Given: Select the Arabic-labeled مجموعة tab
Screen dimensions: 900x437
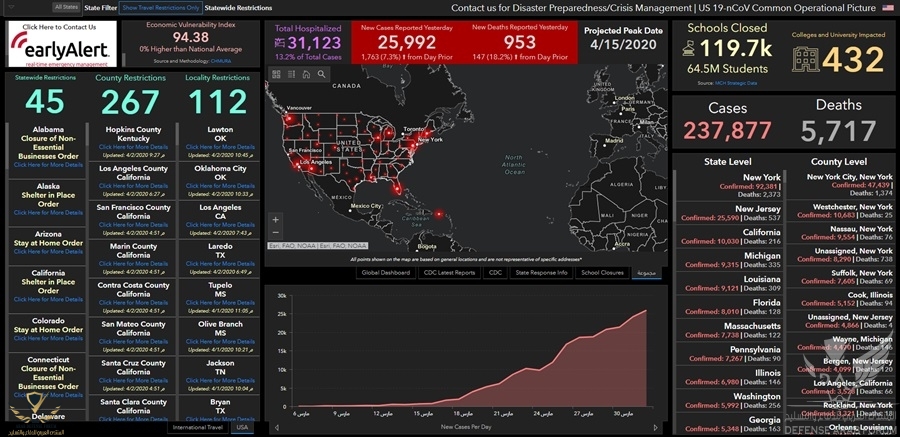Looking at the screenshot, I should tap(646, 273).
